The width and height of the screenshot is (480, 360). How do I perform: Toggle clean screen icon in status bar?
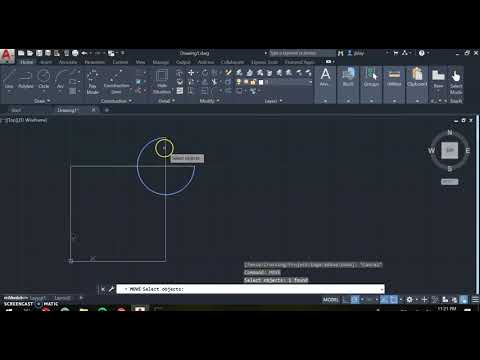[x=464, y=300]
